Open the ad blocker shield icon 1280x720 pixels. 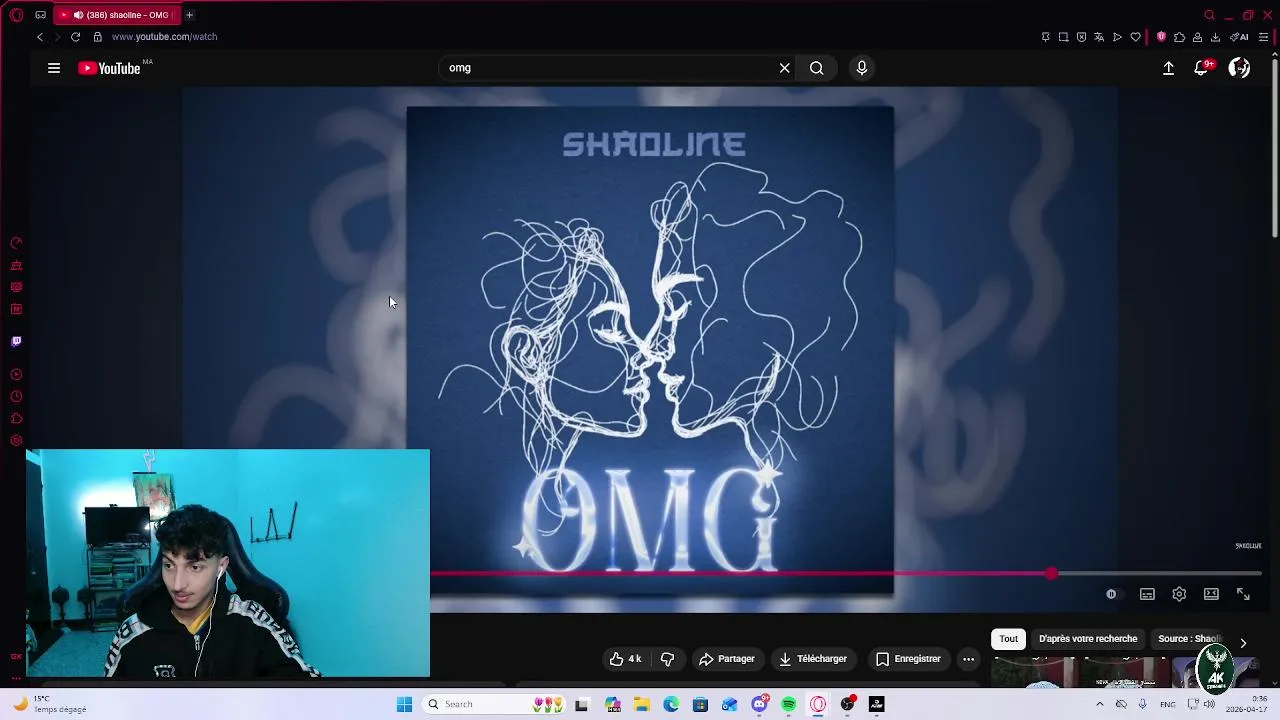click(1082, 37)
